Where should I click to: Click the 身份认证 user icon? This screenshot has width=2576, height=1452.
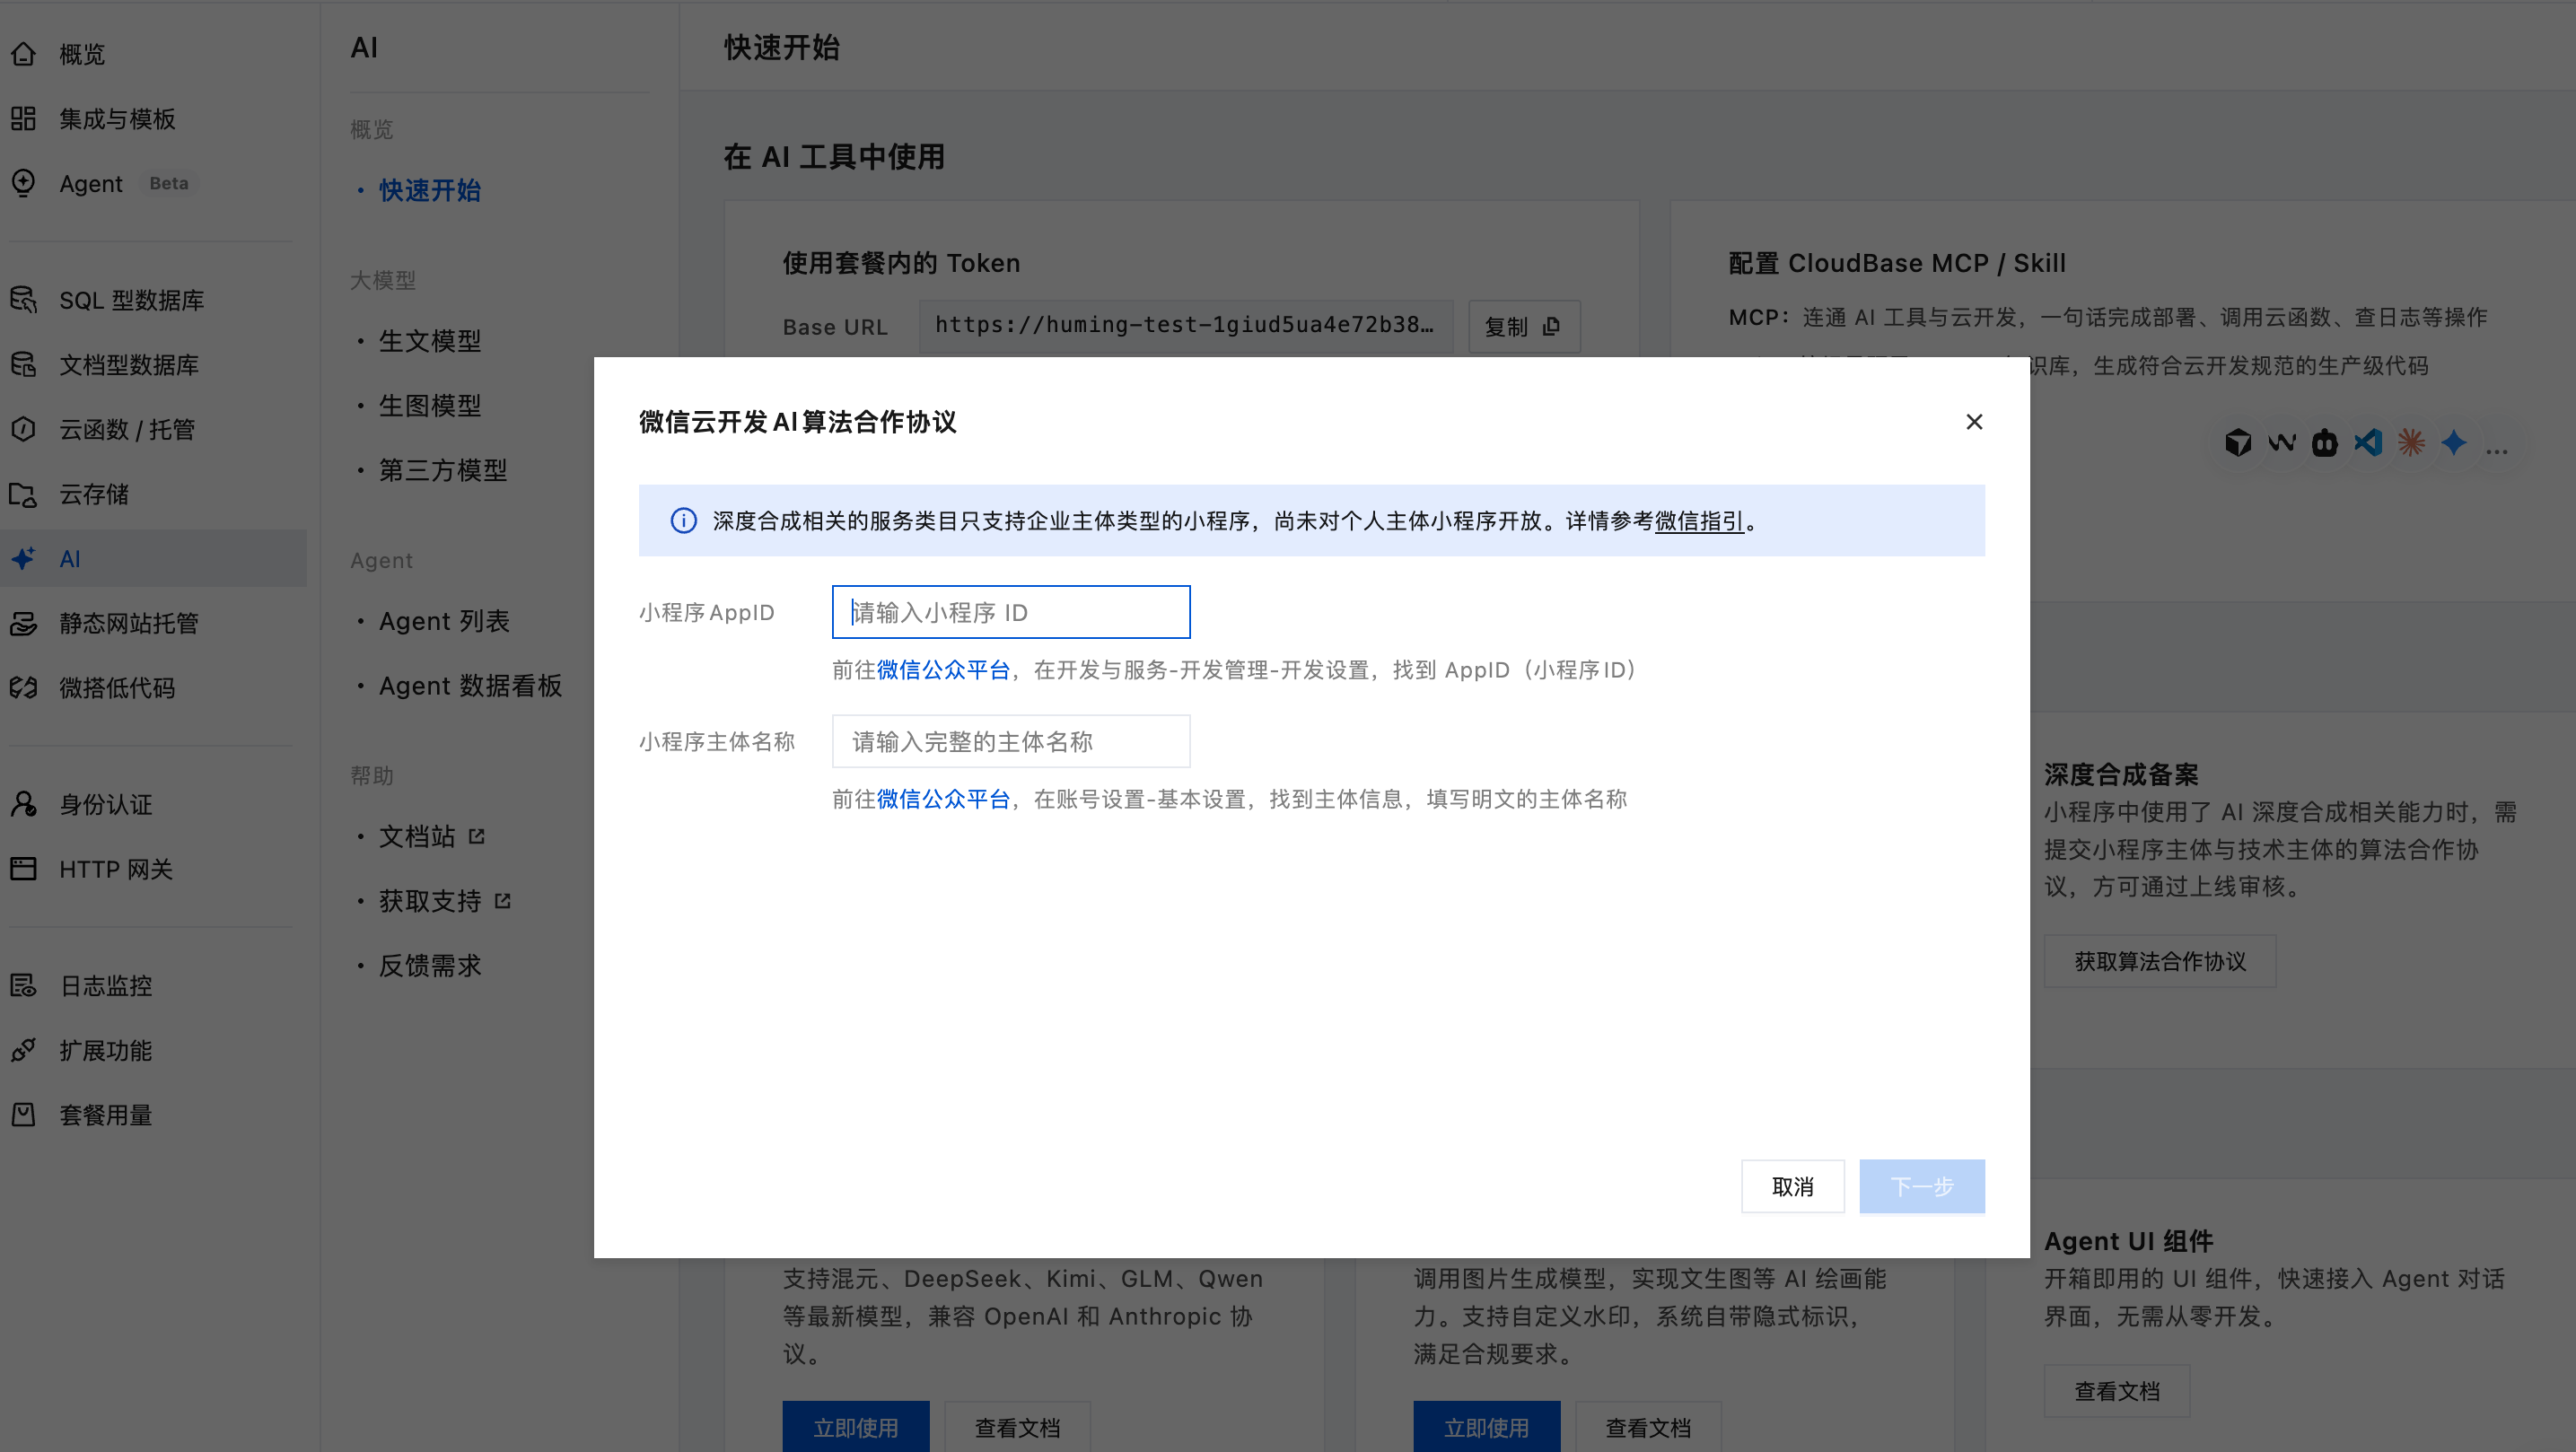pos(24,804)
